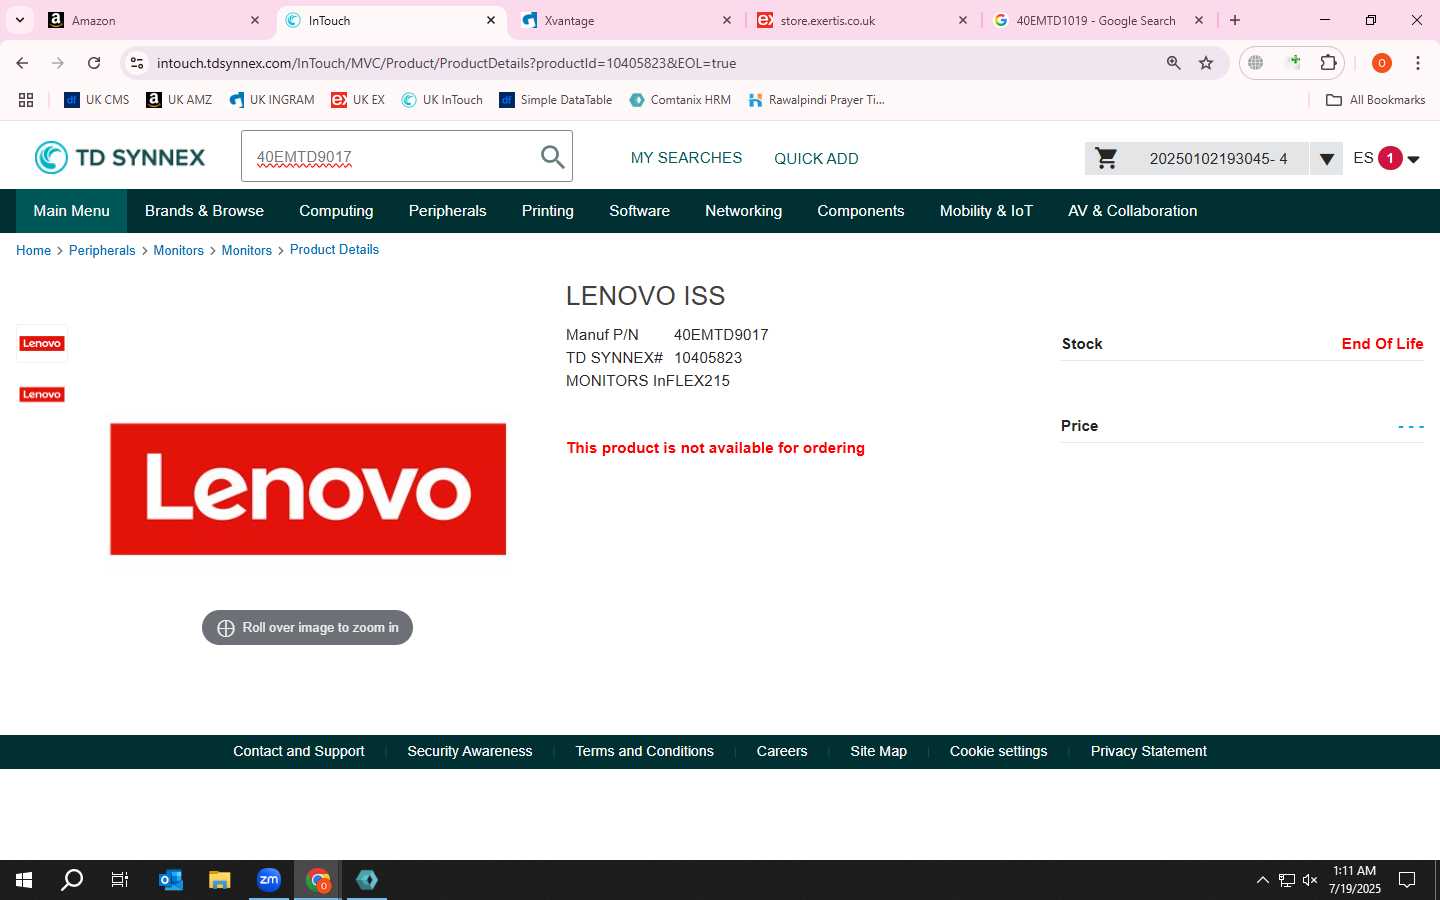
Task: Open the Main Menu tab
Action: [x=71, y=211]
